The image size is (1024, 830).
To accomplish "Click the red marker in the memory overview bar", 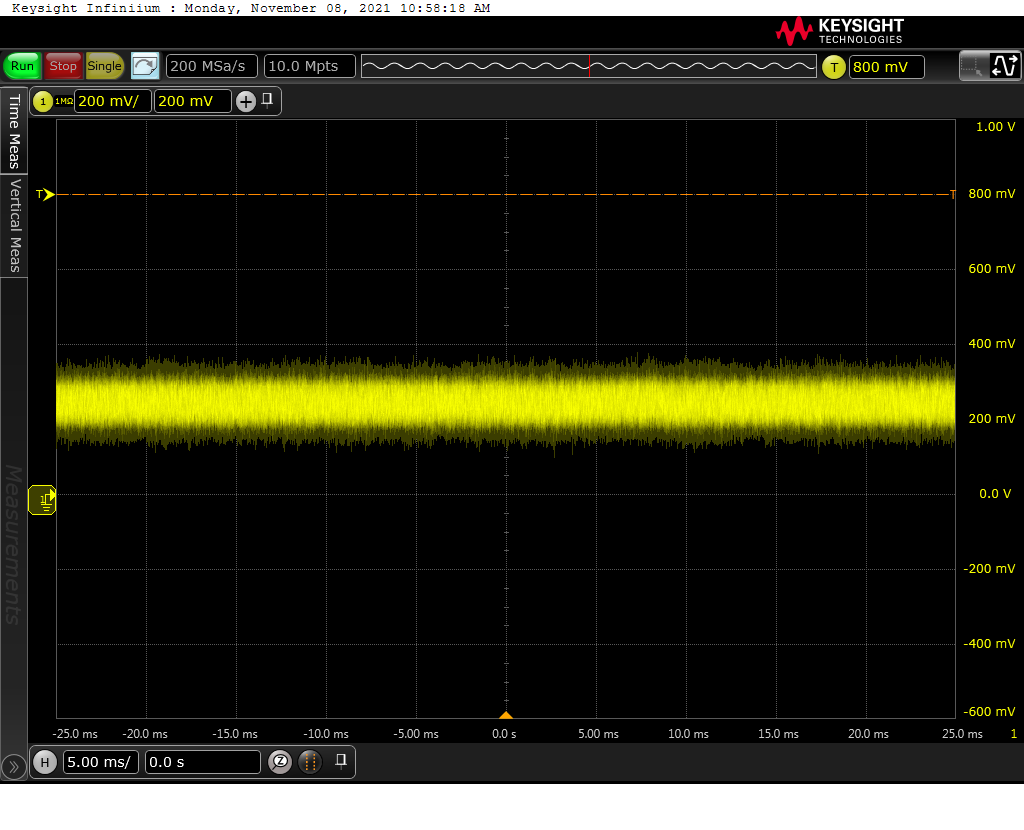I will [589, 66].
